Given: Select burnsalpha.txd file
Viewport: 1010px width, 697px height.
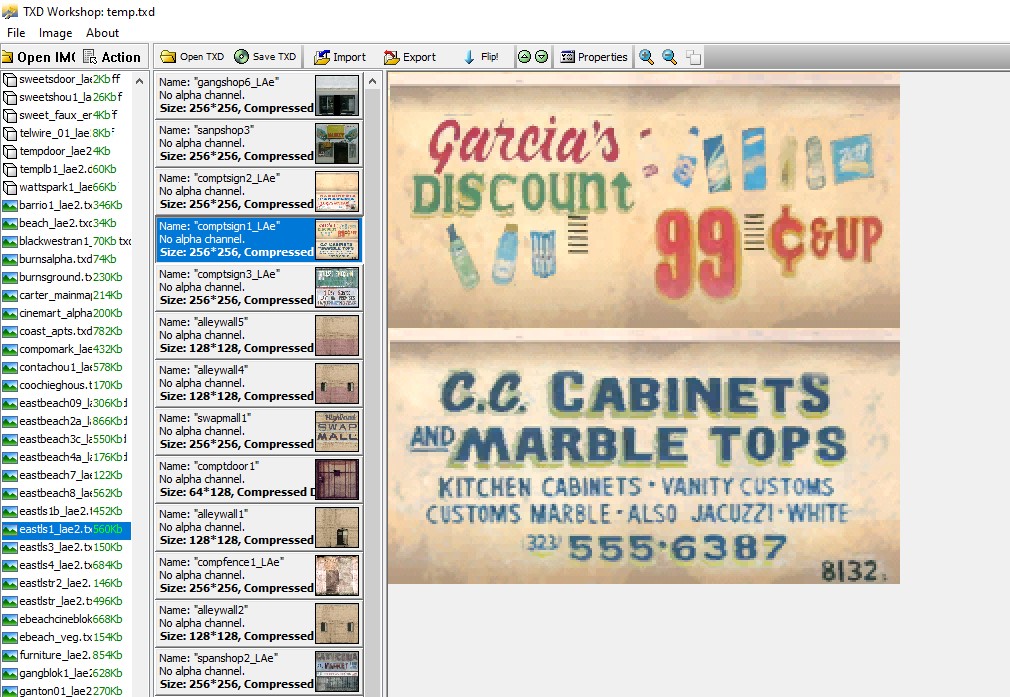Looking at the screenshot, I should [x=66, y=260].
